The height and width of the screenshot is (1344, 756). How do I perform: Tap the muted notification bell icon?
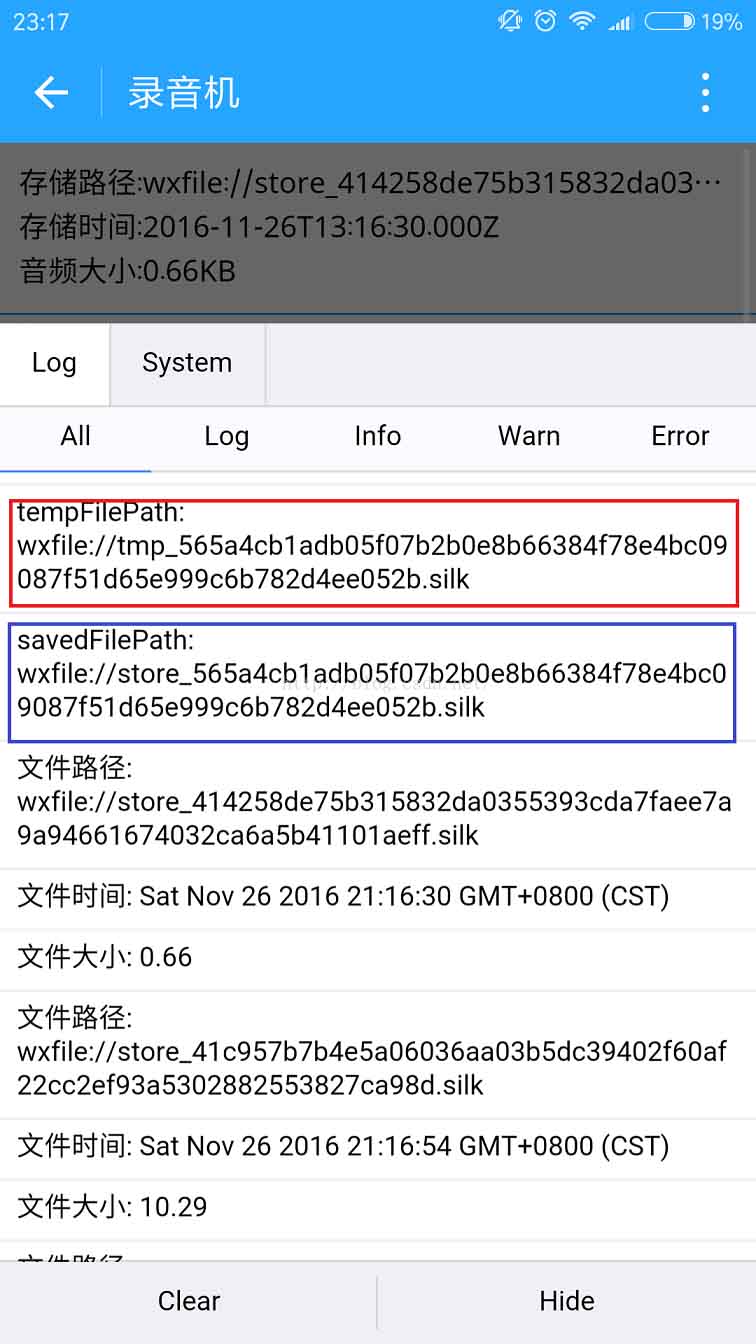tap(510, 21)
